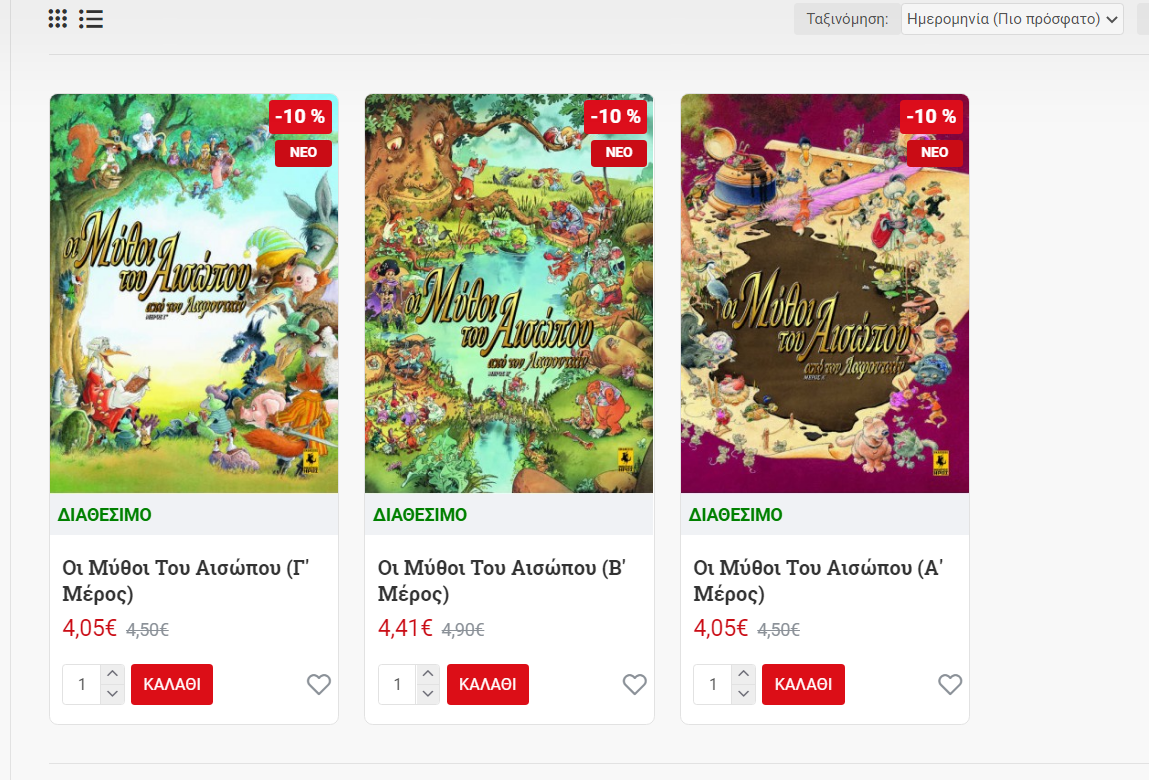Viewport: 1149px width, 780px height.
Task: Increase quantity for Α' Μέρος book
Action: click(x=743, y=674)
